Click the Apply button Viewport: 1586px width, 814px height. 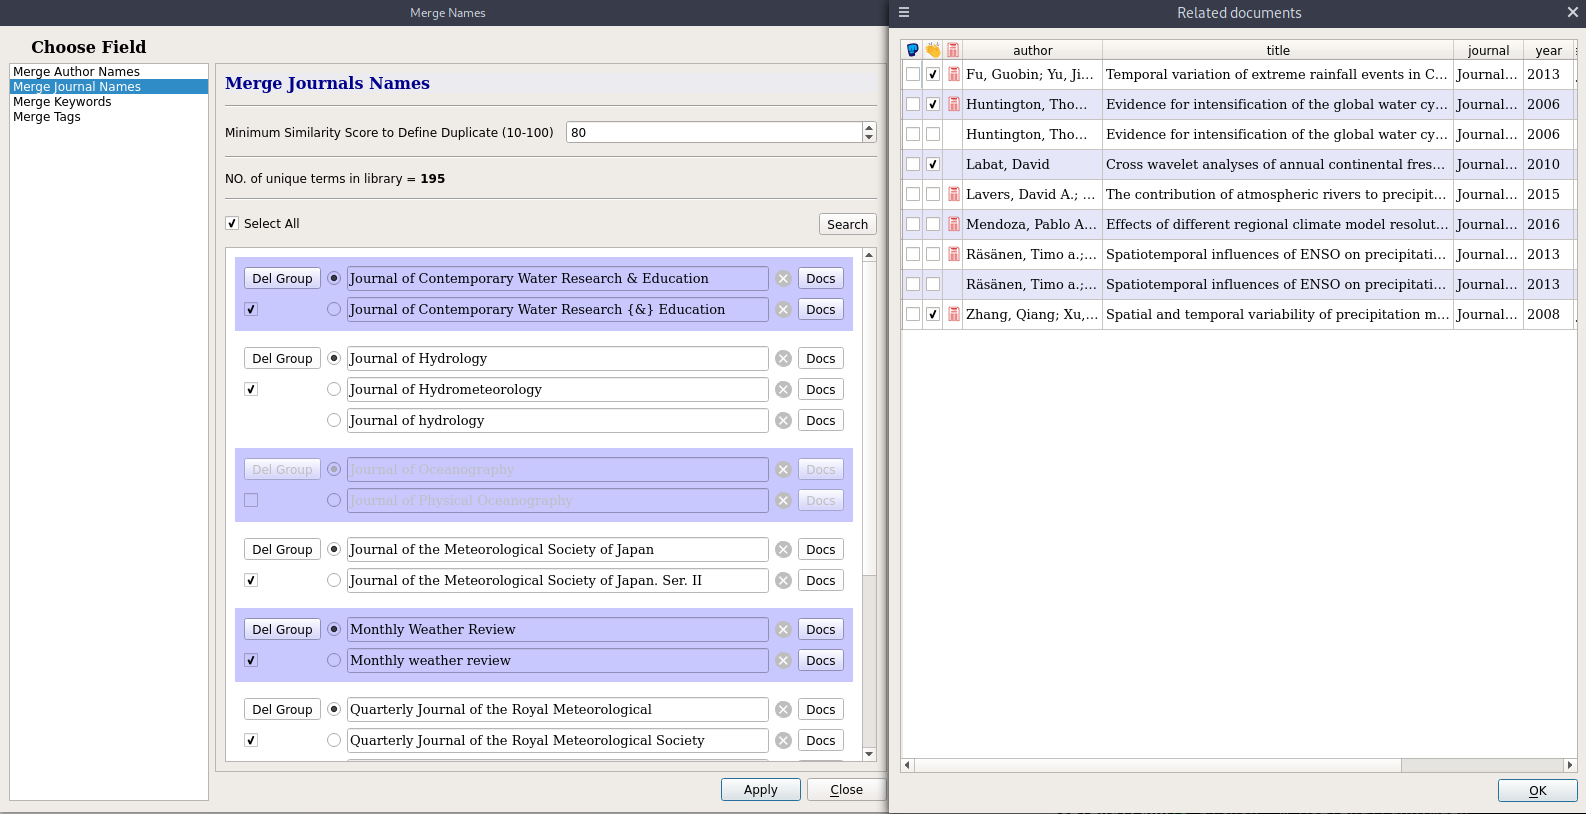point(761,790)
